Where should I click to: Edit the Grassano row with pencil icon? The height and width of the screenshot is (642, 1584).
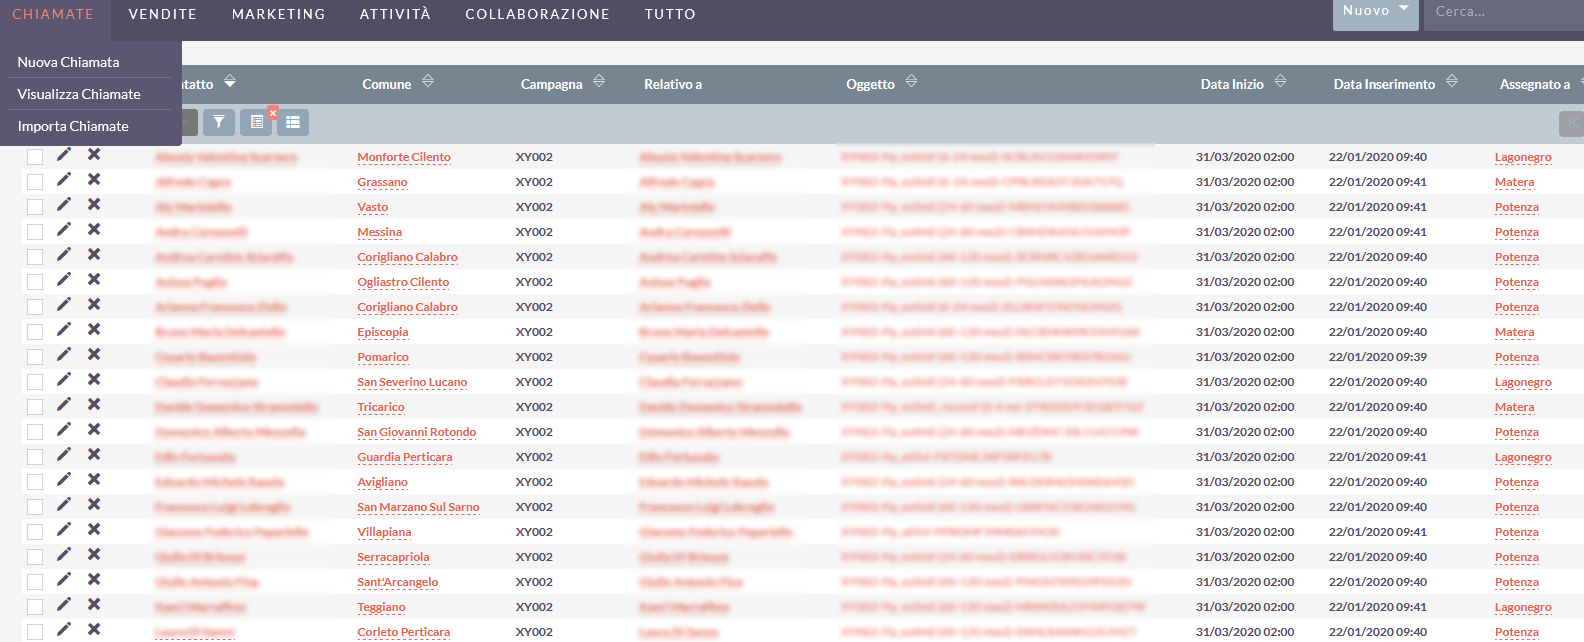64,179
